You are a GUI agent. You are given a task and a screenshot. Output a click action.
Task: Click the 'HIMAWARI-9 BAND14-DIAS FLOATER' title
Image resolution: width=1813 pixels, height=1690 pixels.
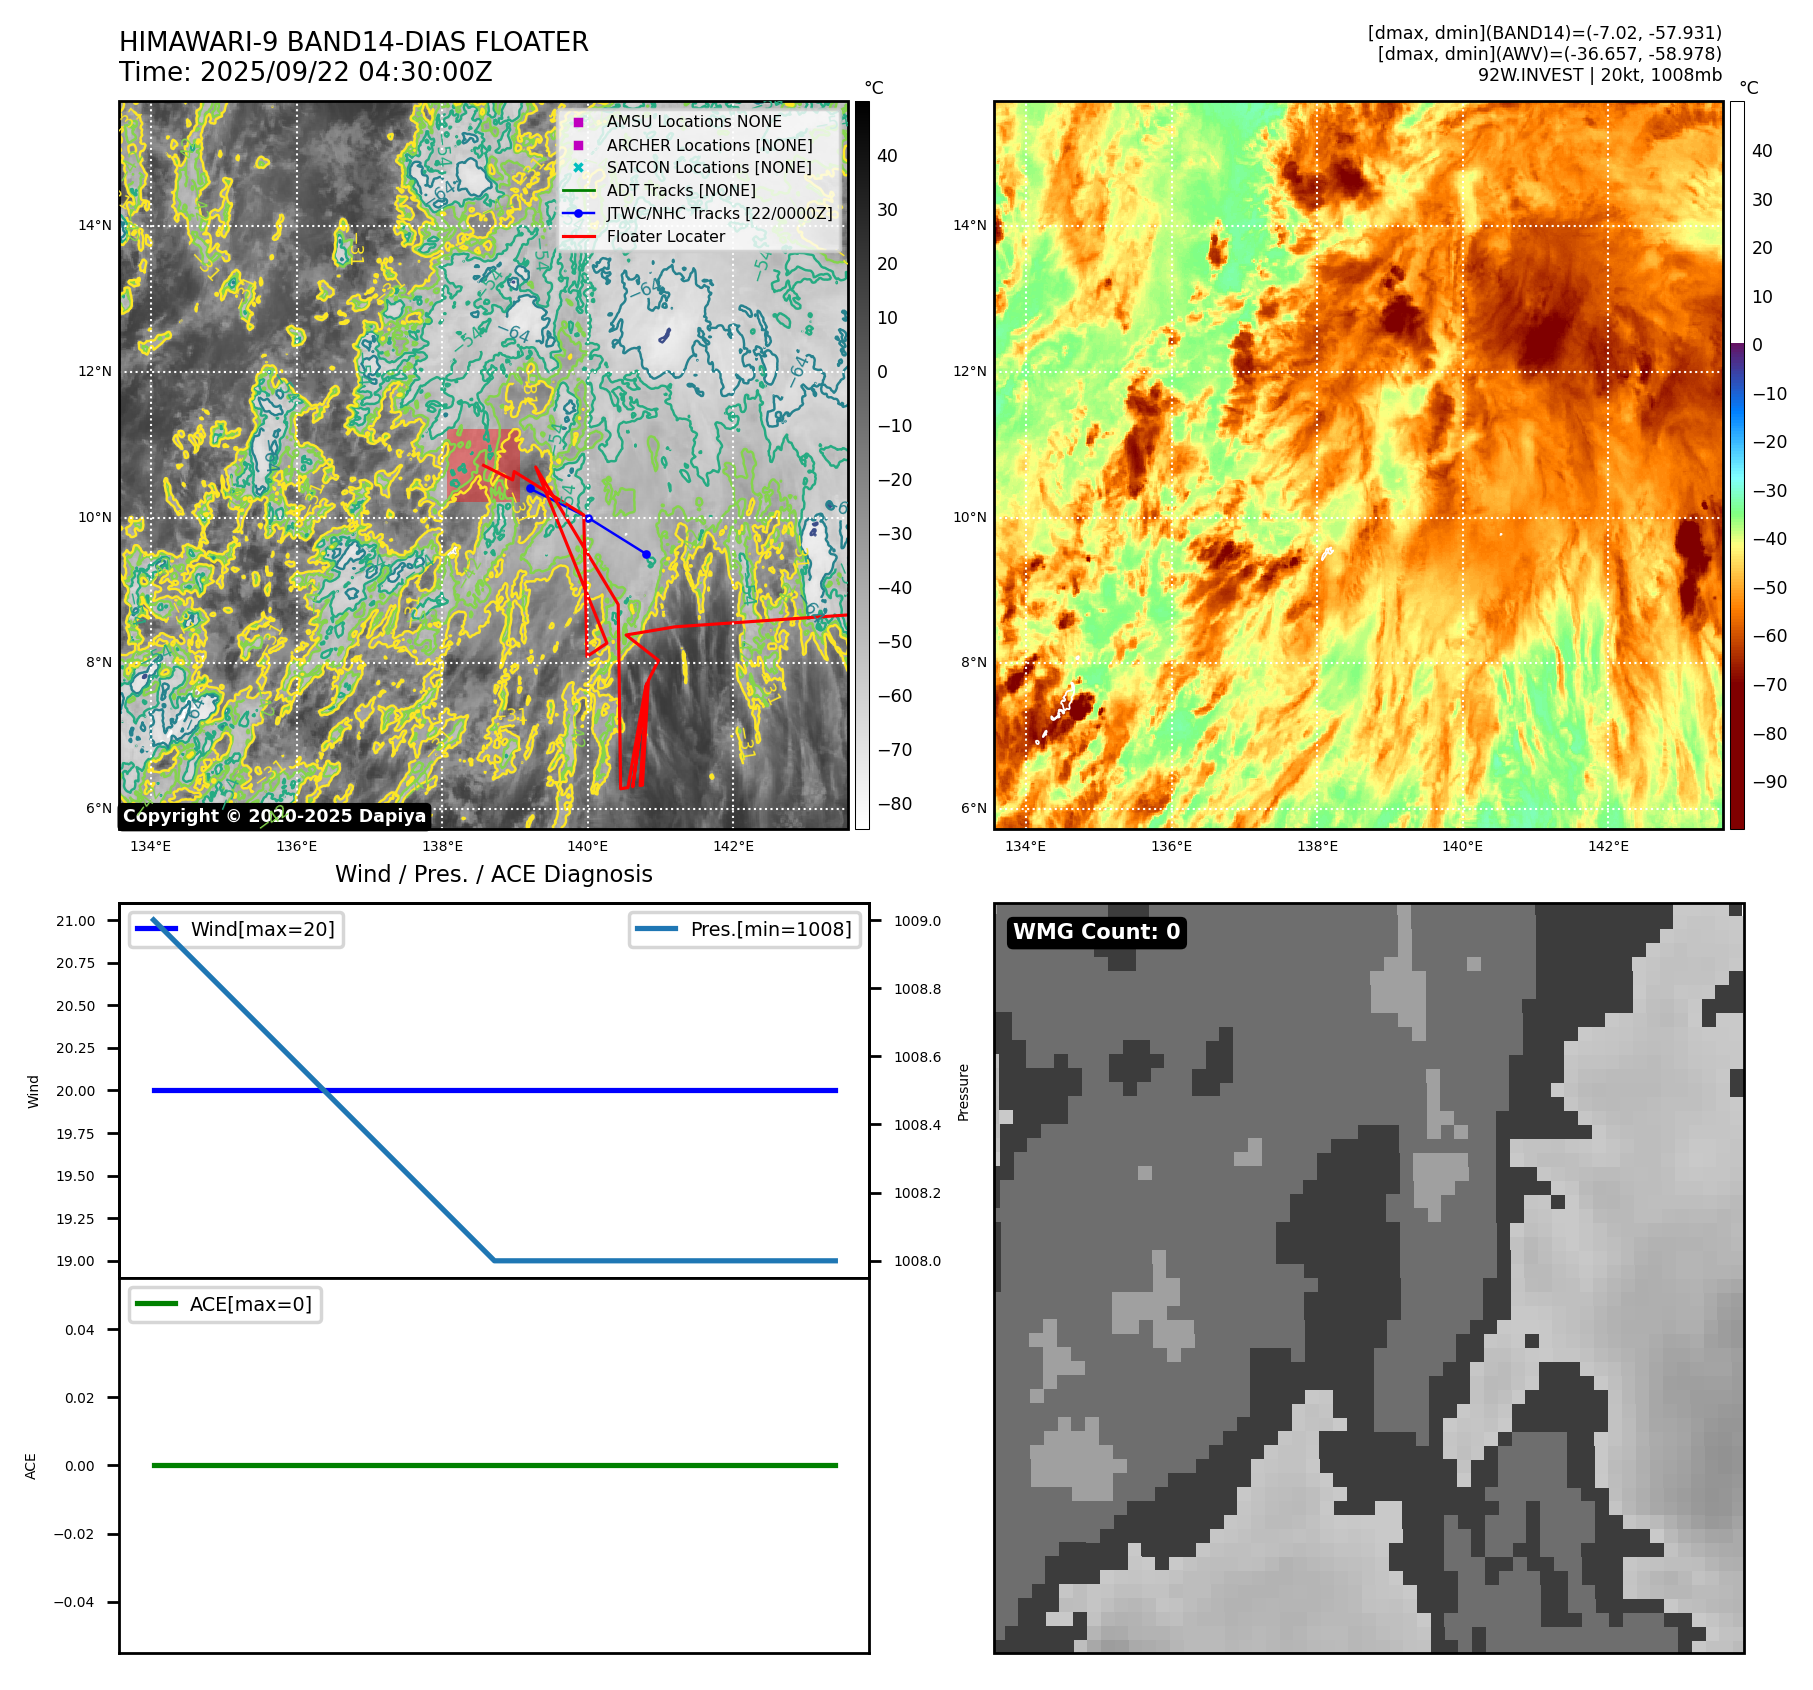[354, 42]
